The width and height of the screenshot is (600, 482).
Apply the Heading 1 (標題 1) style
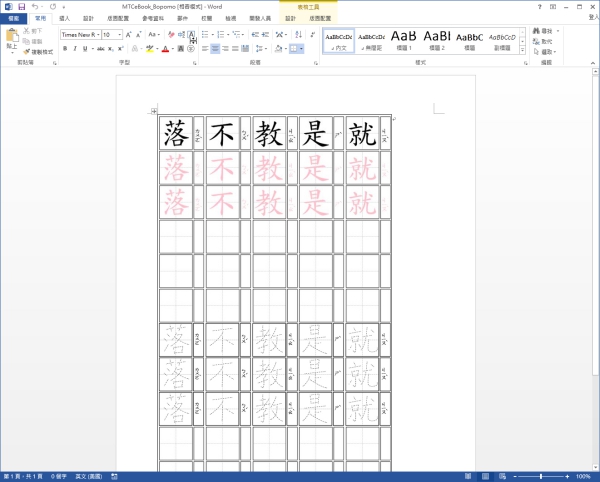(404, 41)
